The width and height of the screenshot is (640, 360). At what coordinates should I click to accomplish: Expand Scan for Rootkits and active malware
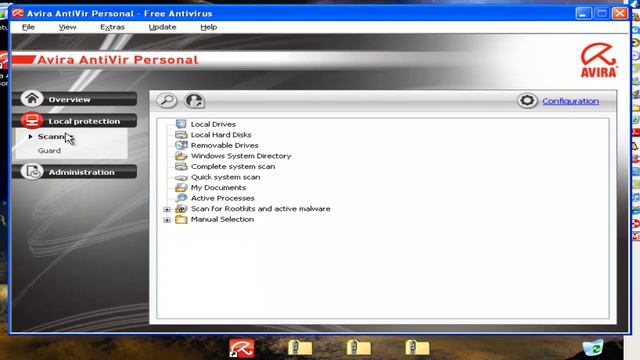pos(167,209)
